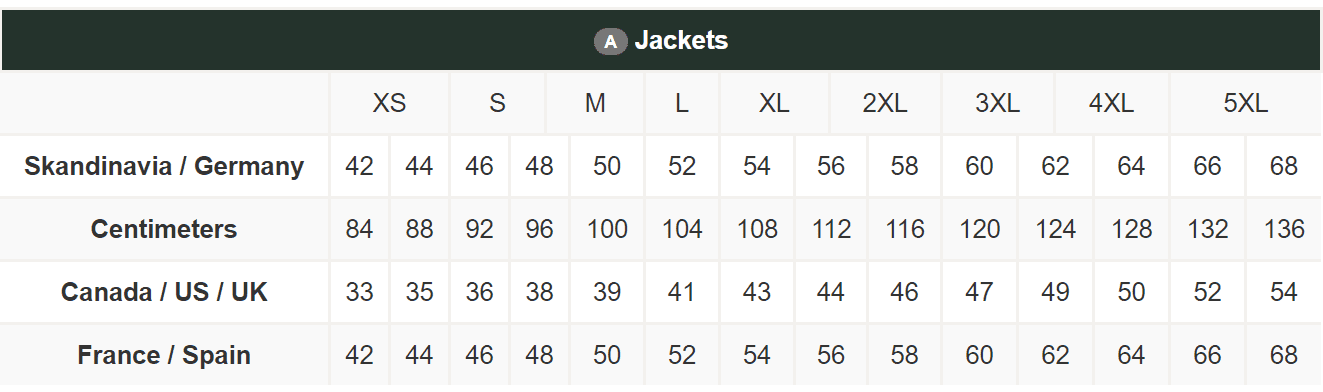The width and height of the screenshot is (1323, 392).
Task: Click the 100 centimeters cell
Action: tap(607, 229)
